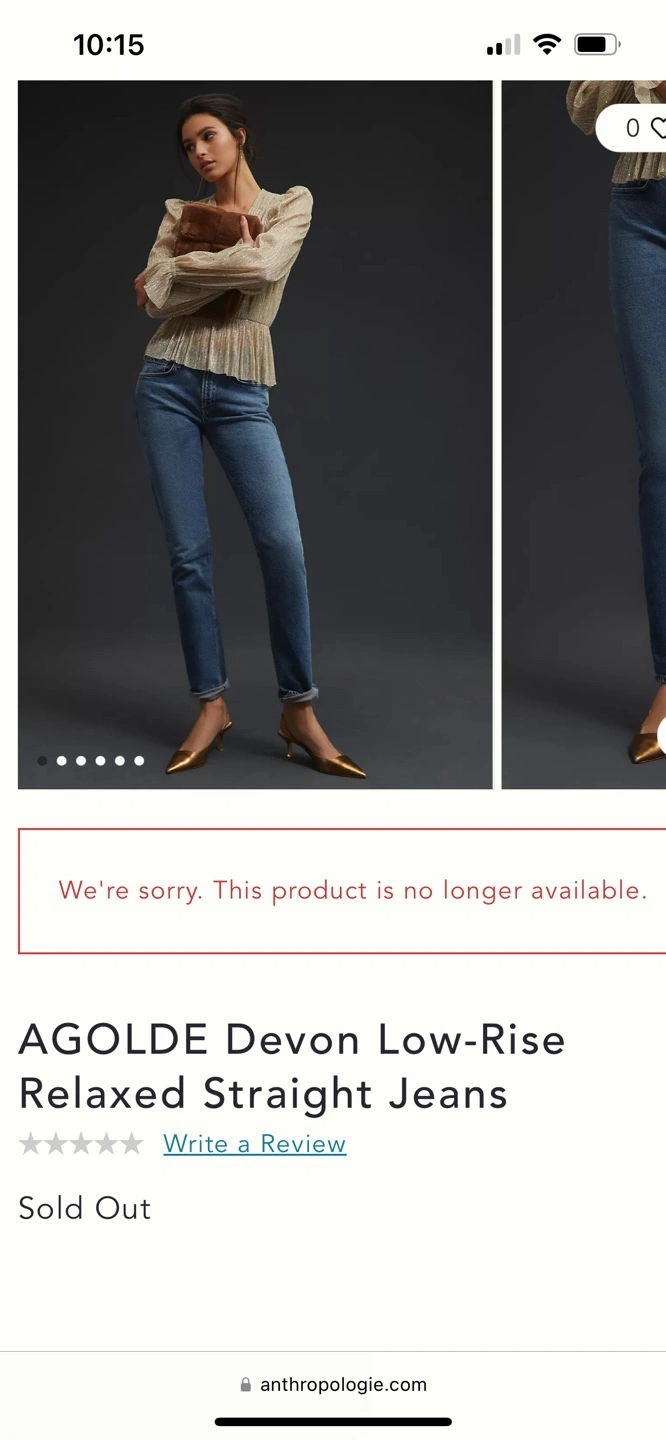Tap the product no longer available banner

coord(342,891)
